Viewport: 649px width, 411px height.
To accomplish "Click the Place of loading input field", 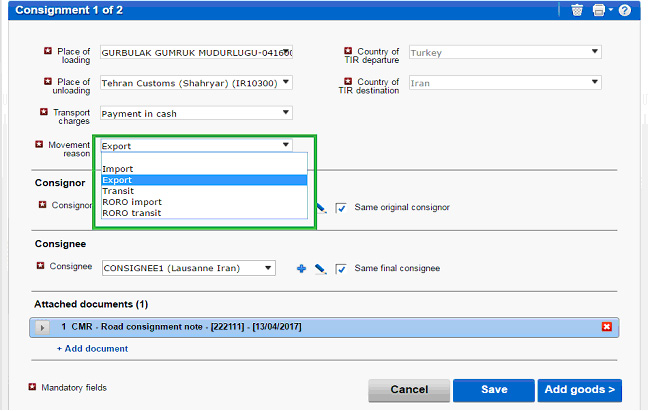I will (196, 53).
